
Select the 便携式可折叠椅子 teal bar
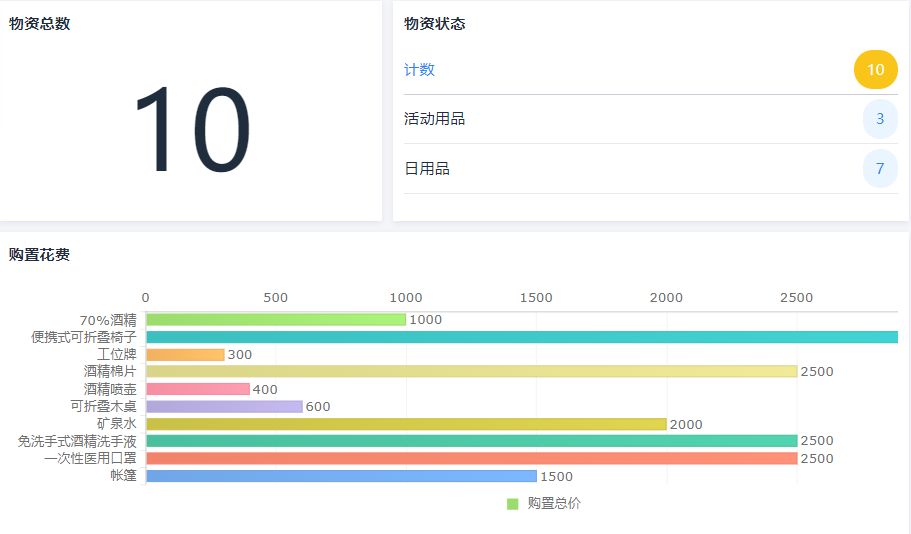[520, 337]
